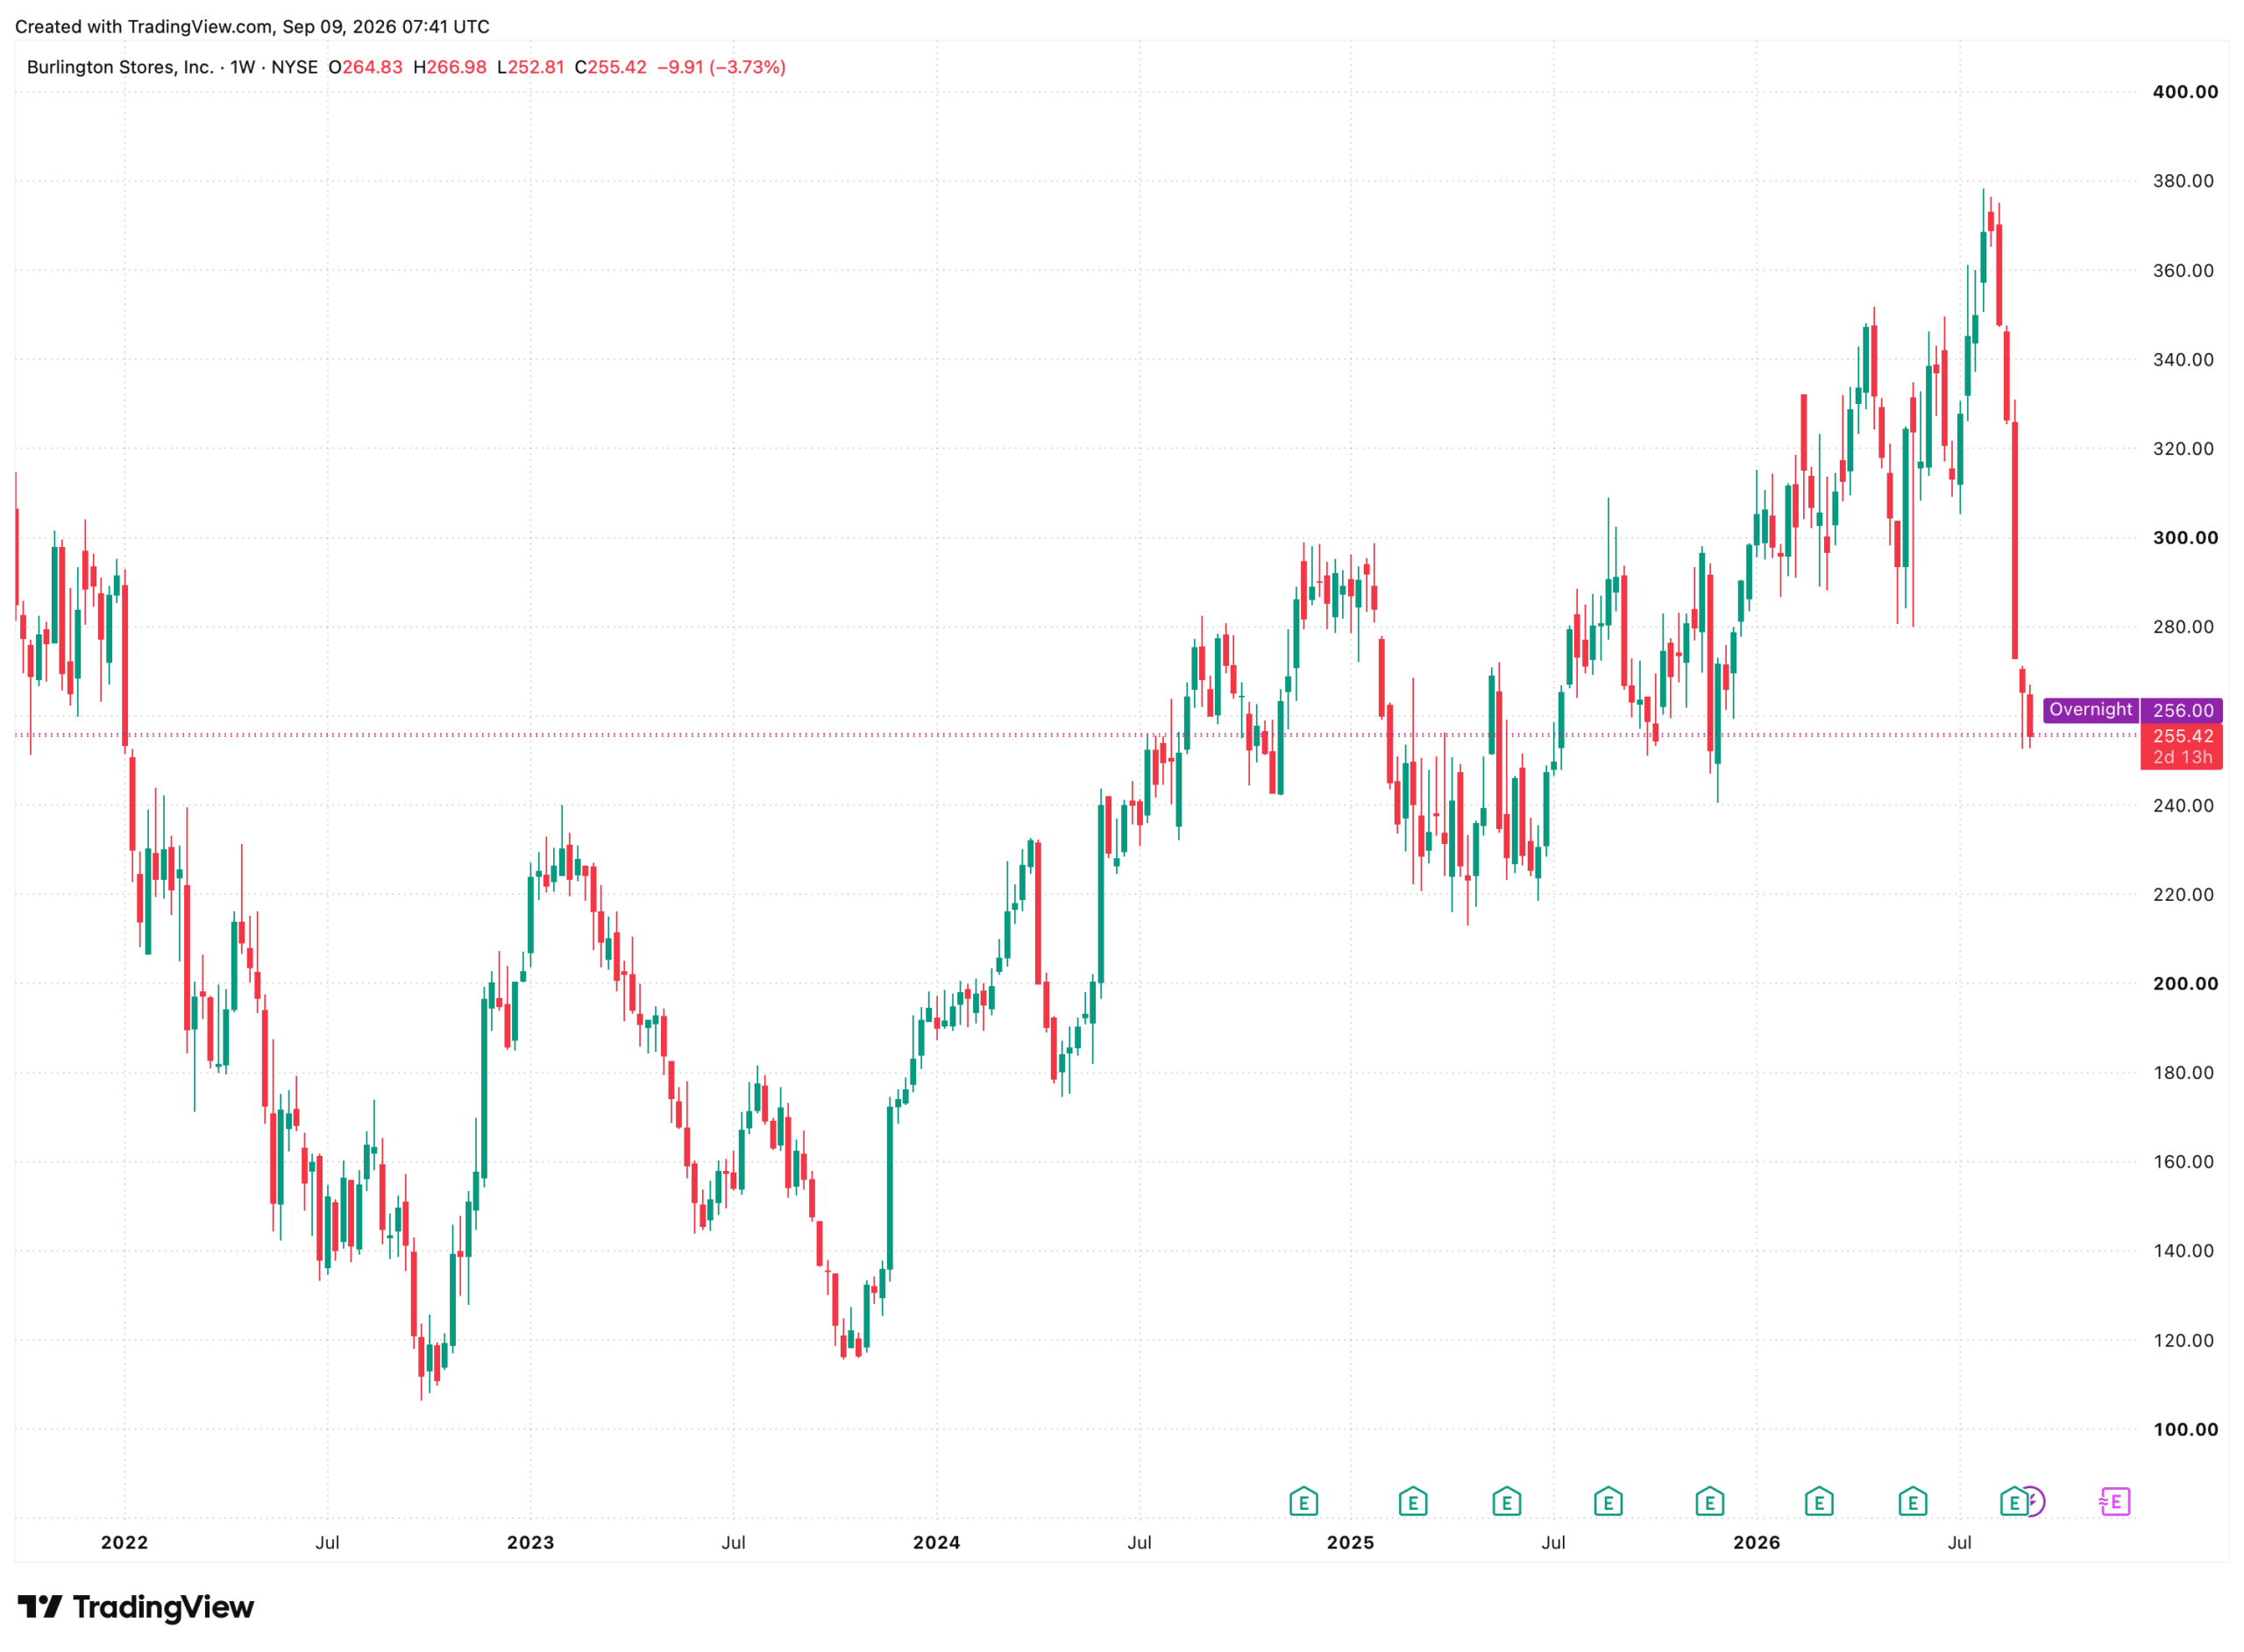
Task: Open the earnings marker just after Jul 2025
Action: [x=1608, y=1501]
